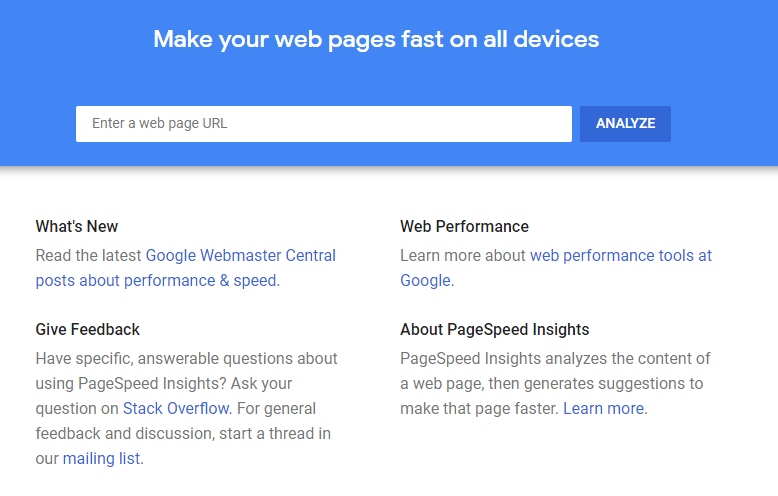Click the 'Read the latest' text
778x496 pixels.
pos(88,255)
